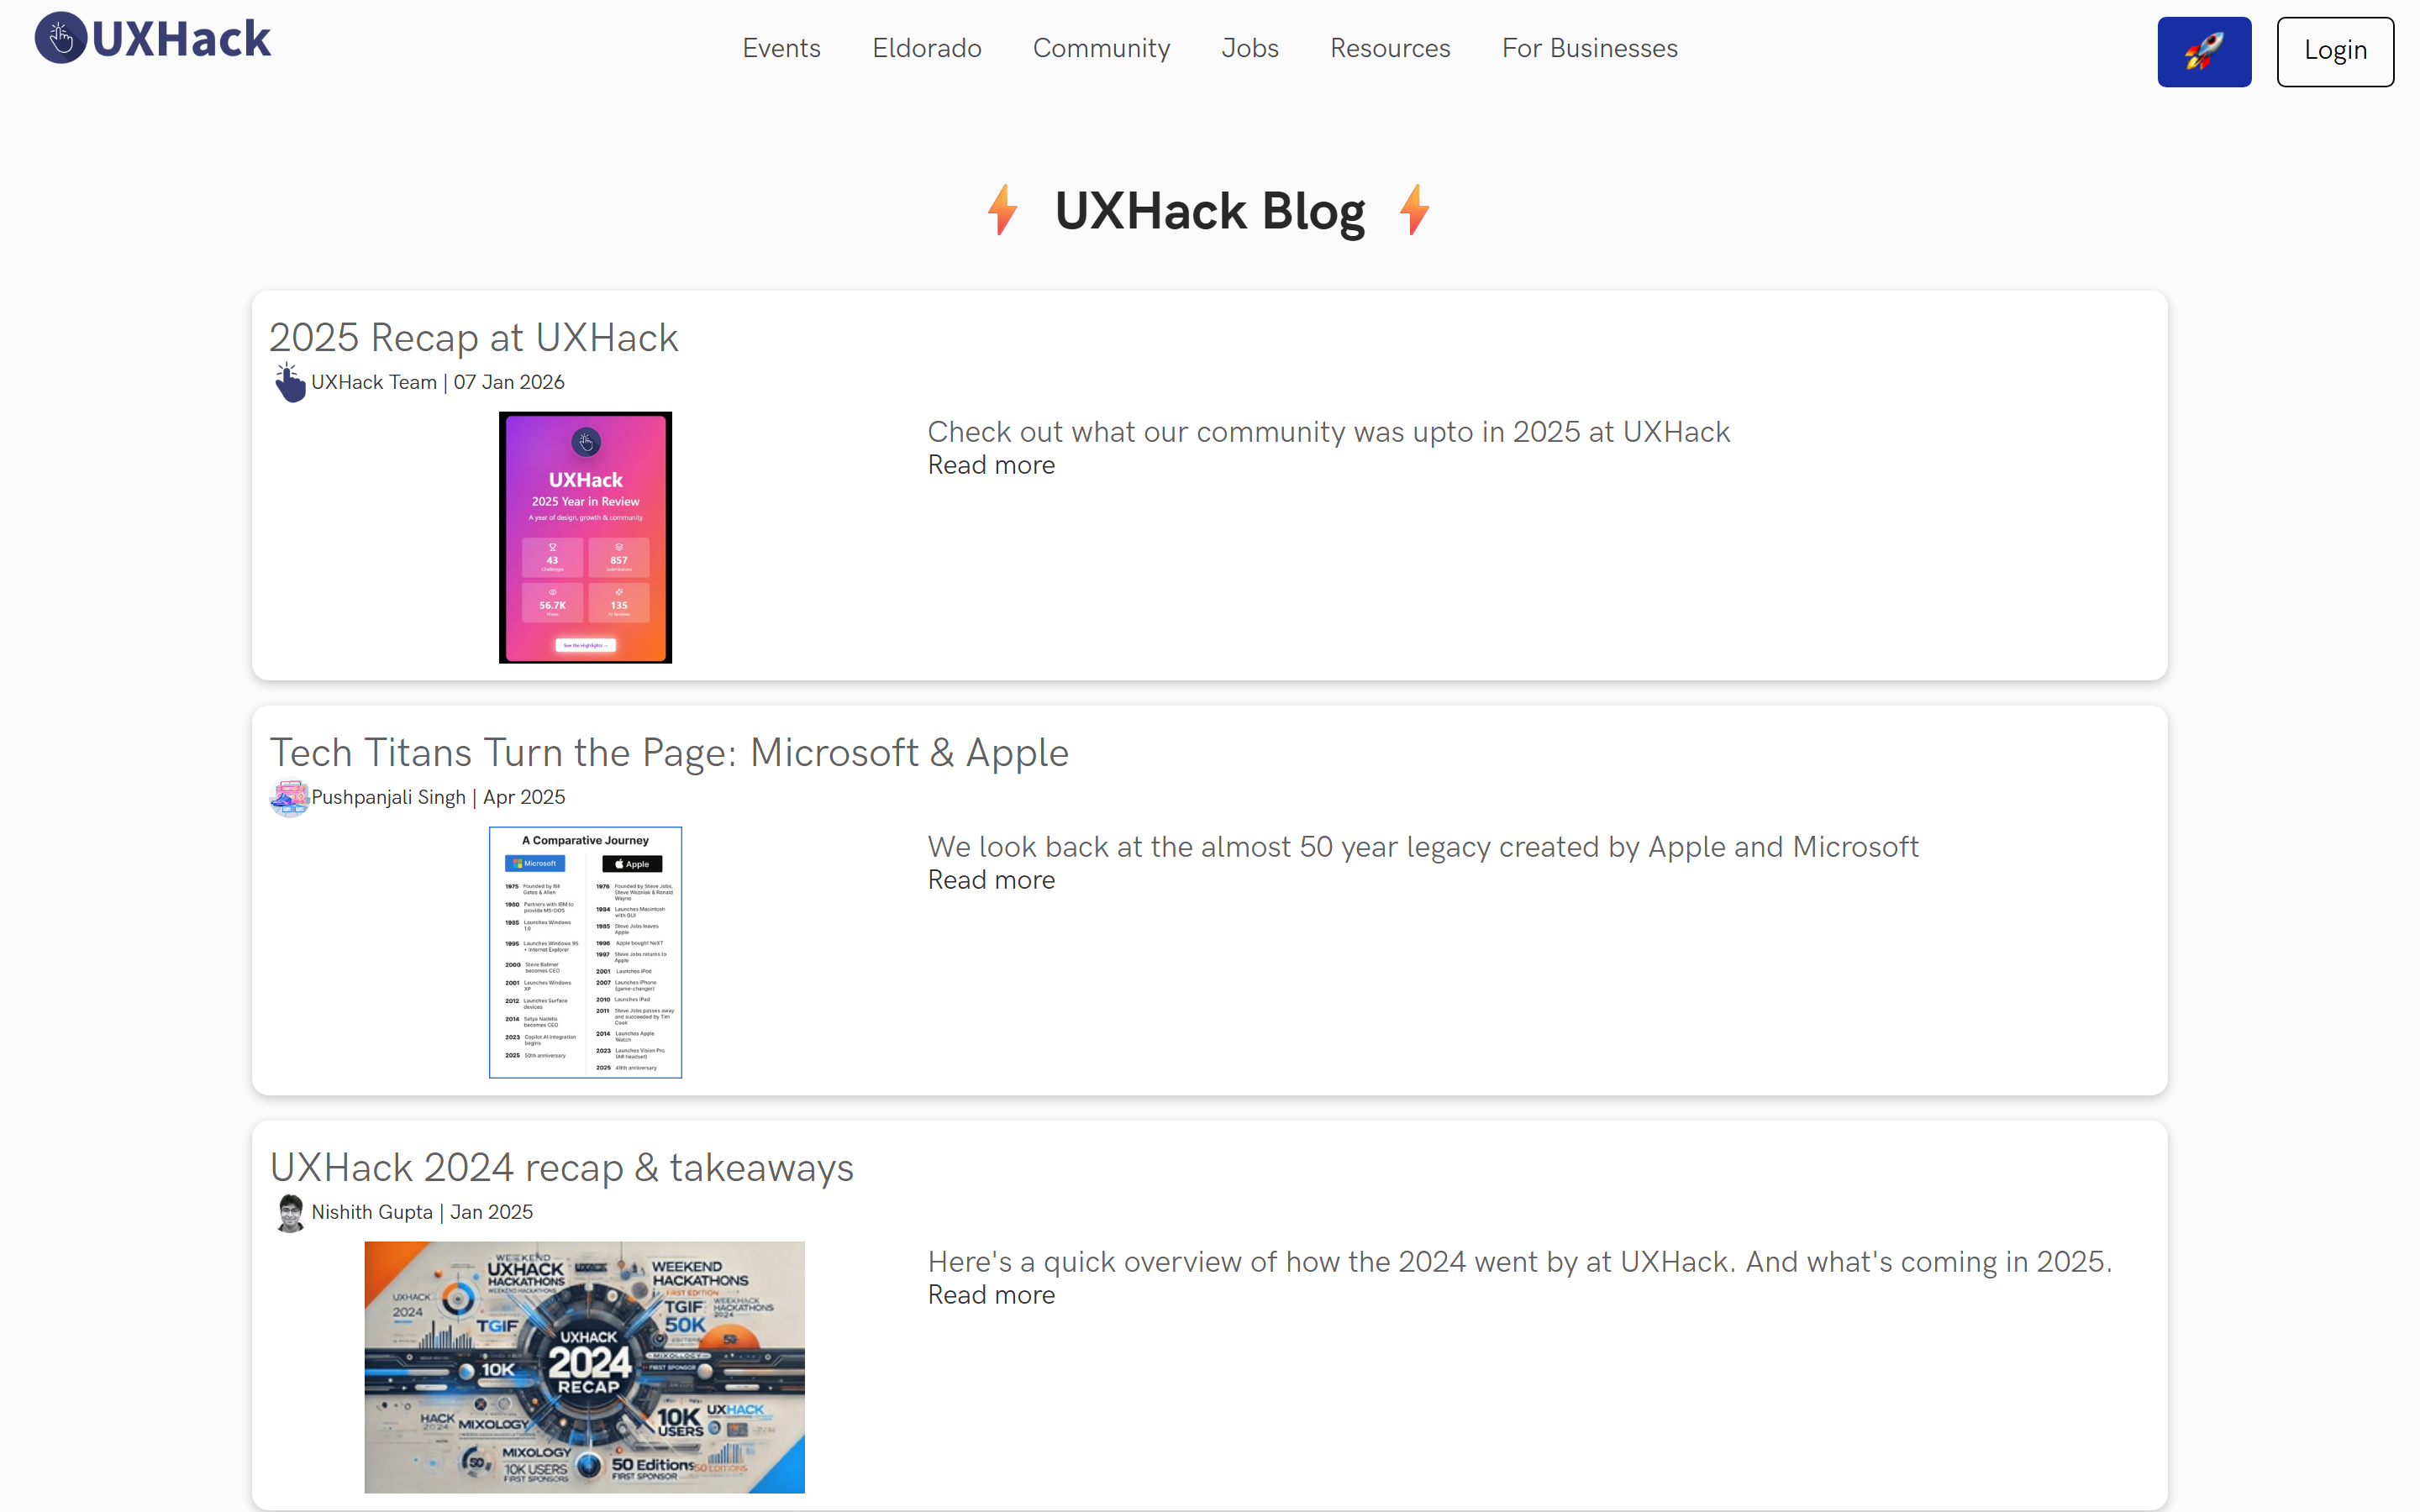Click the Login button

2335,52
